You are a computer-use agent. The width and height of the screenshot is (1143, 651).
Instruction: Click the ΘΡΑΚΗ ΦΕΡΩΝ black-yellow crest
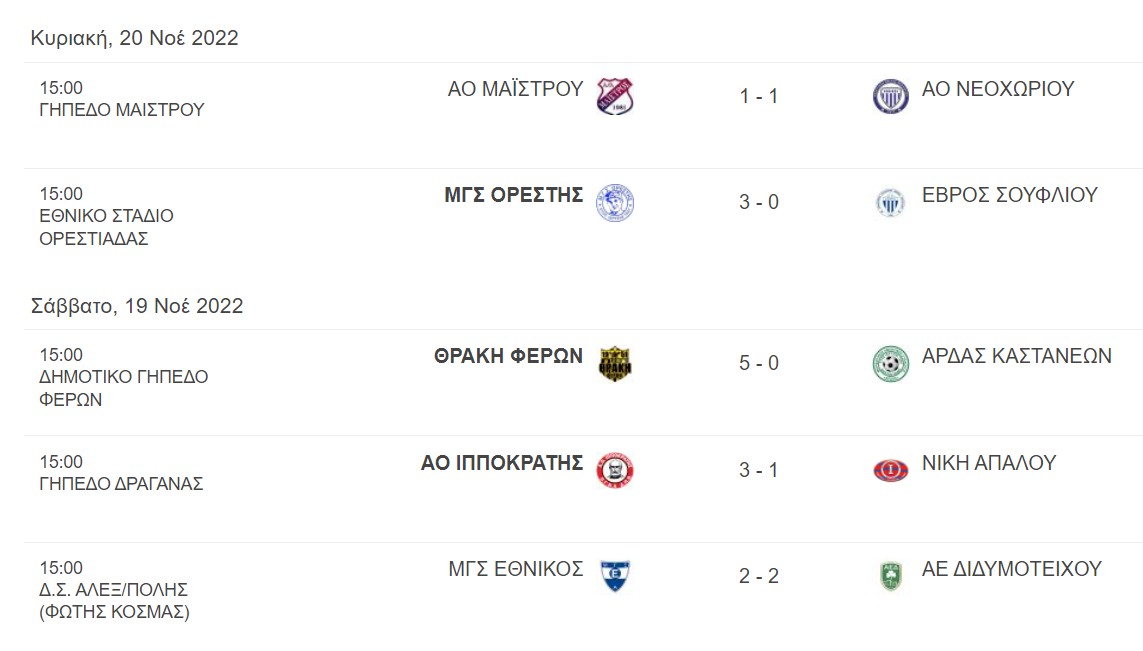615,364
